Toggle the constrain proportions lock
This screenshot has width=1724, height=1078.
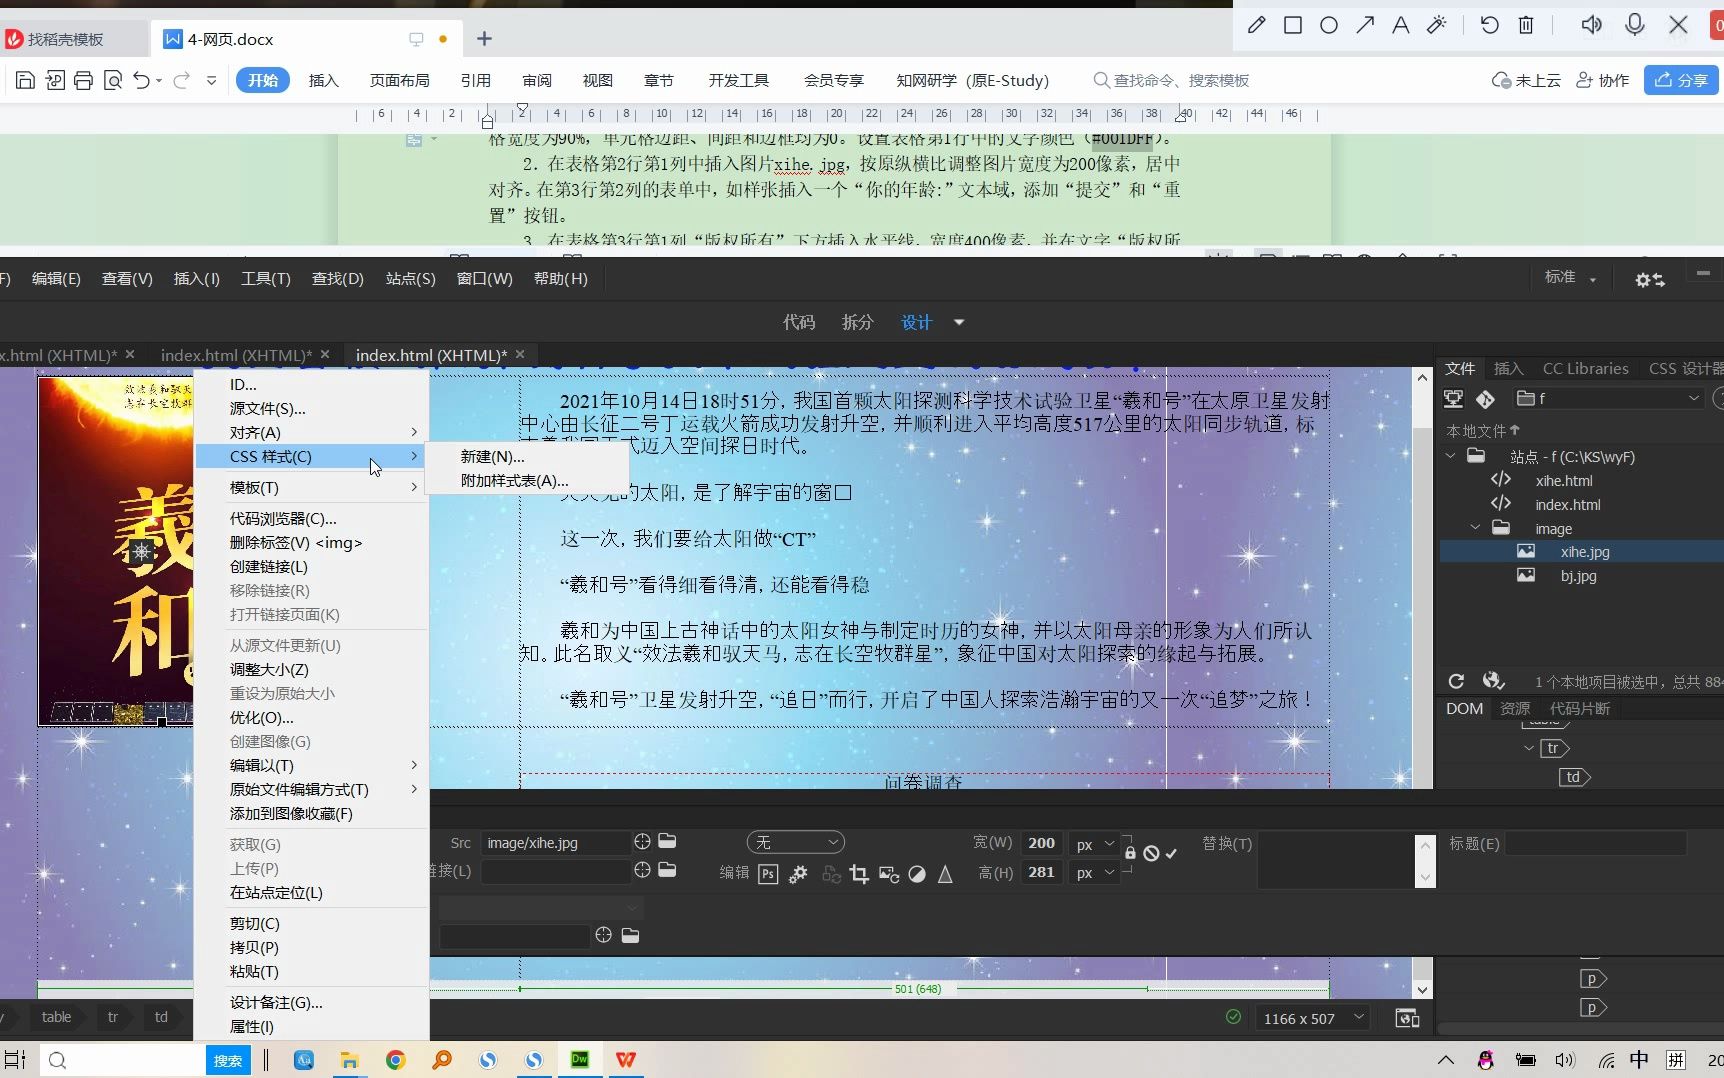pos(1130,852)
